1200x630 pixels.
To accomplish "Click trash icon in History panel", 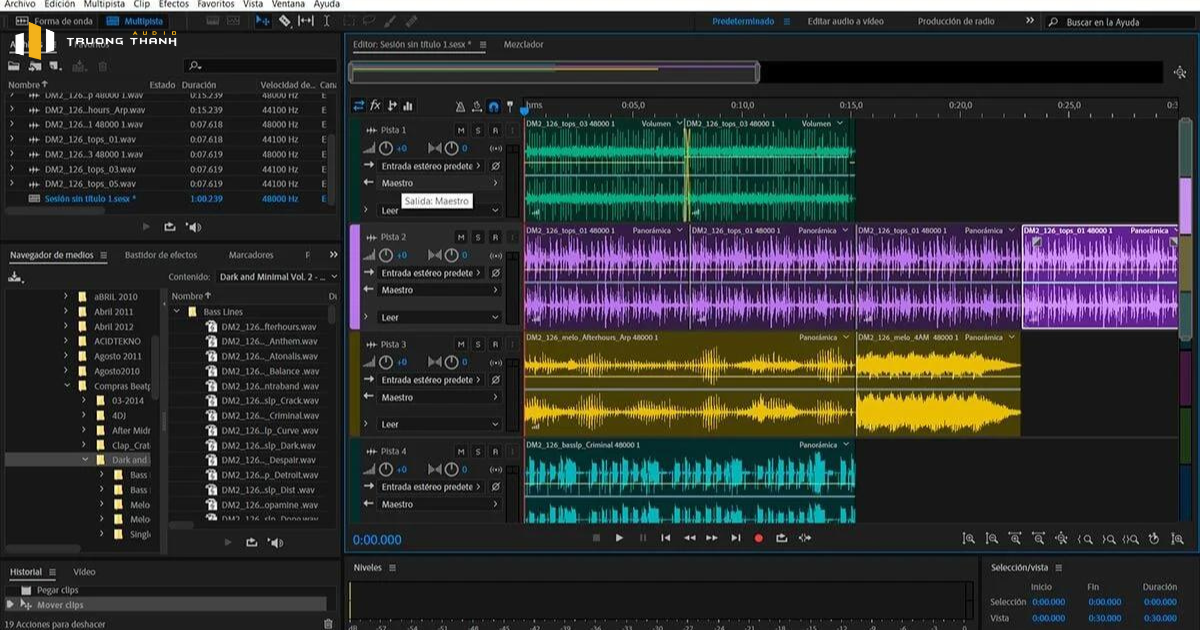I will coord(328,624).
